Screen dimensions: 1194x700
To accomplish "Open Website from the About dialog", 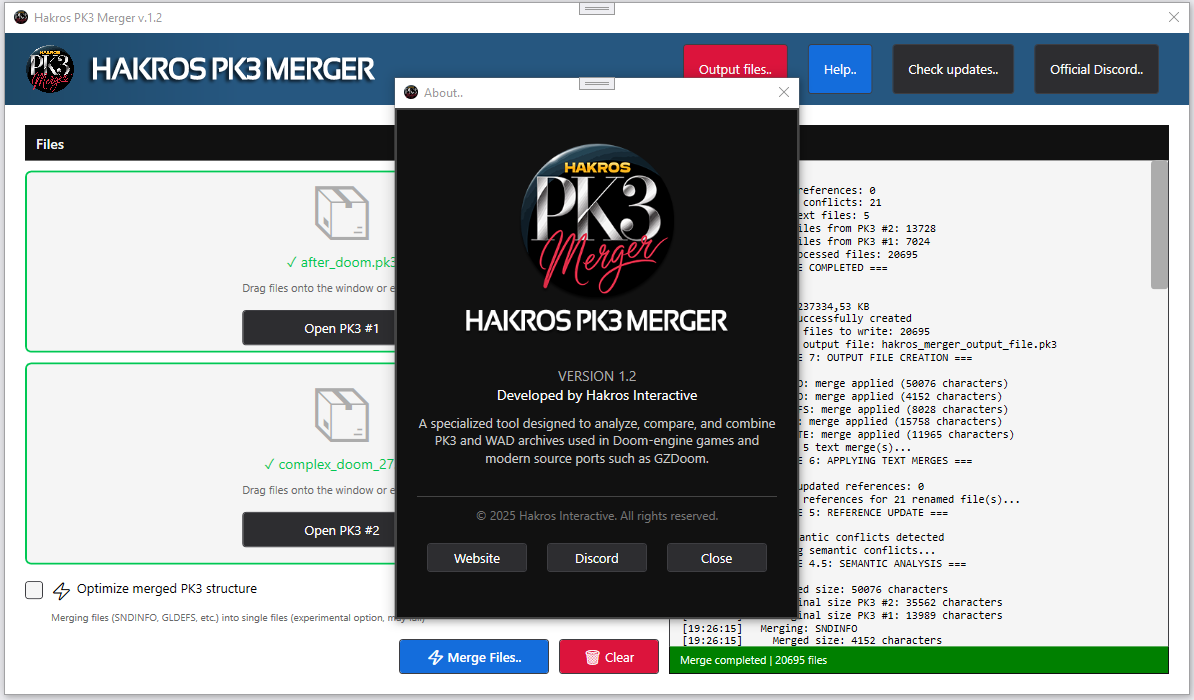I will click(x=477, y=558).
